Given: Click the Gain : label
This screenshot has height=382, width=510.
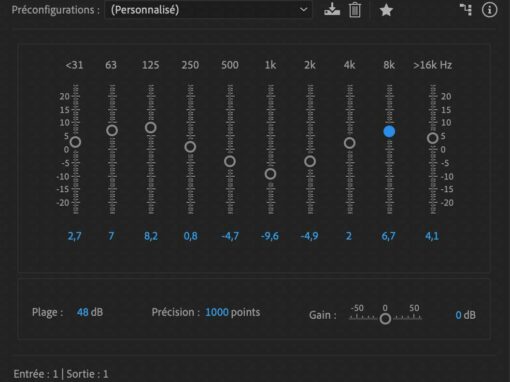Looking at the screenshot, I should [322, 315].
